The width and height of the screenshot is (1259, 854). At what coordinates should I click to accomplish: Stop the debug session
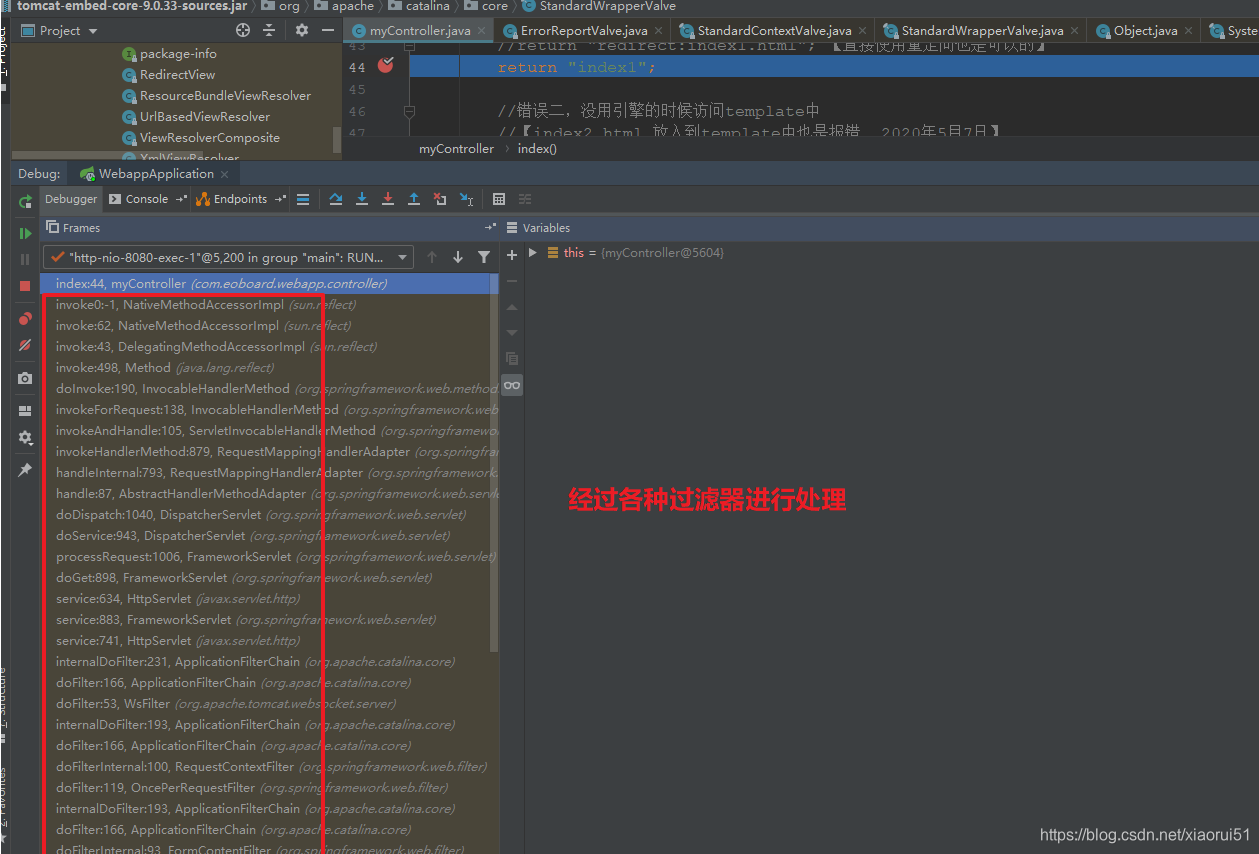25,286
